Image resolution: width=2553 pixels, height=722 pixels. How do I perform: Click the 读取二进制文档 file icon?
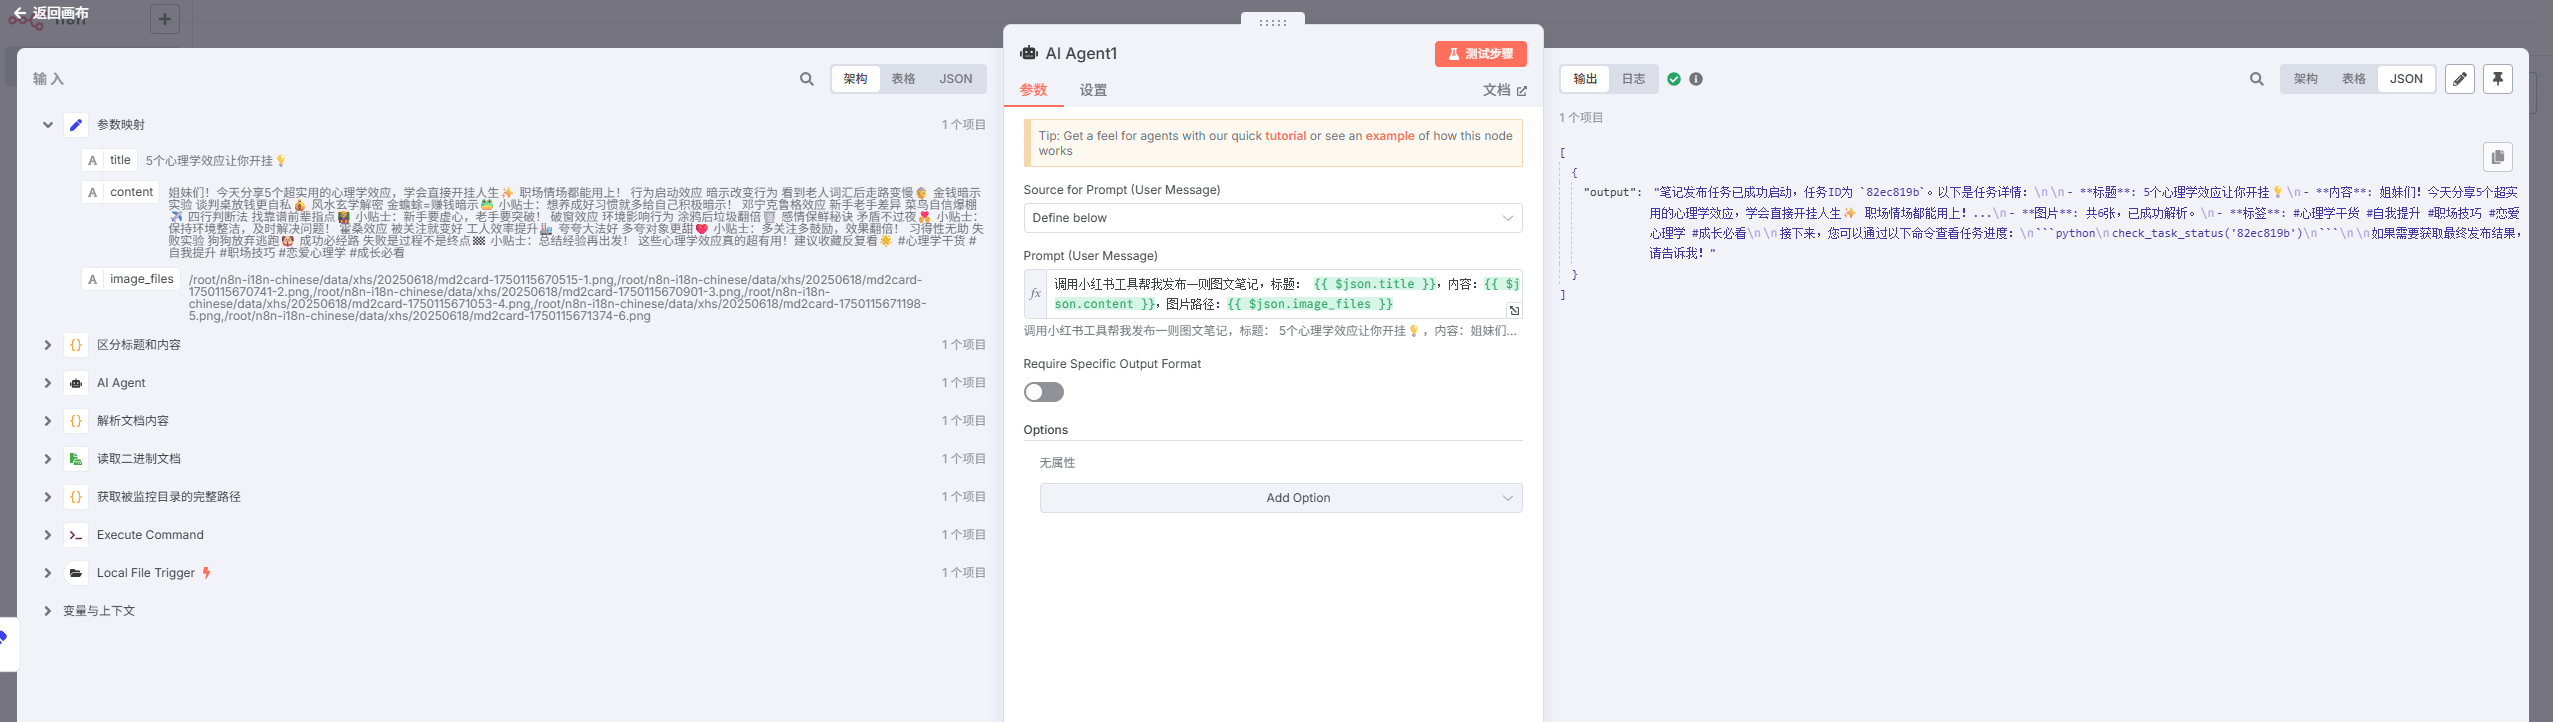[76, 459]
